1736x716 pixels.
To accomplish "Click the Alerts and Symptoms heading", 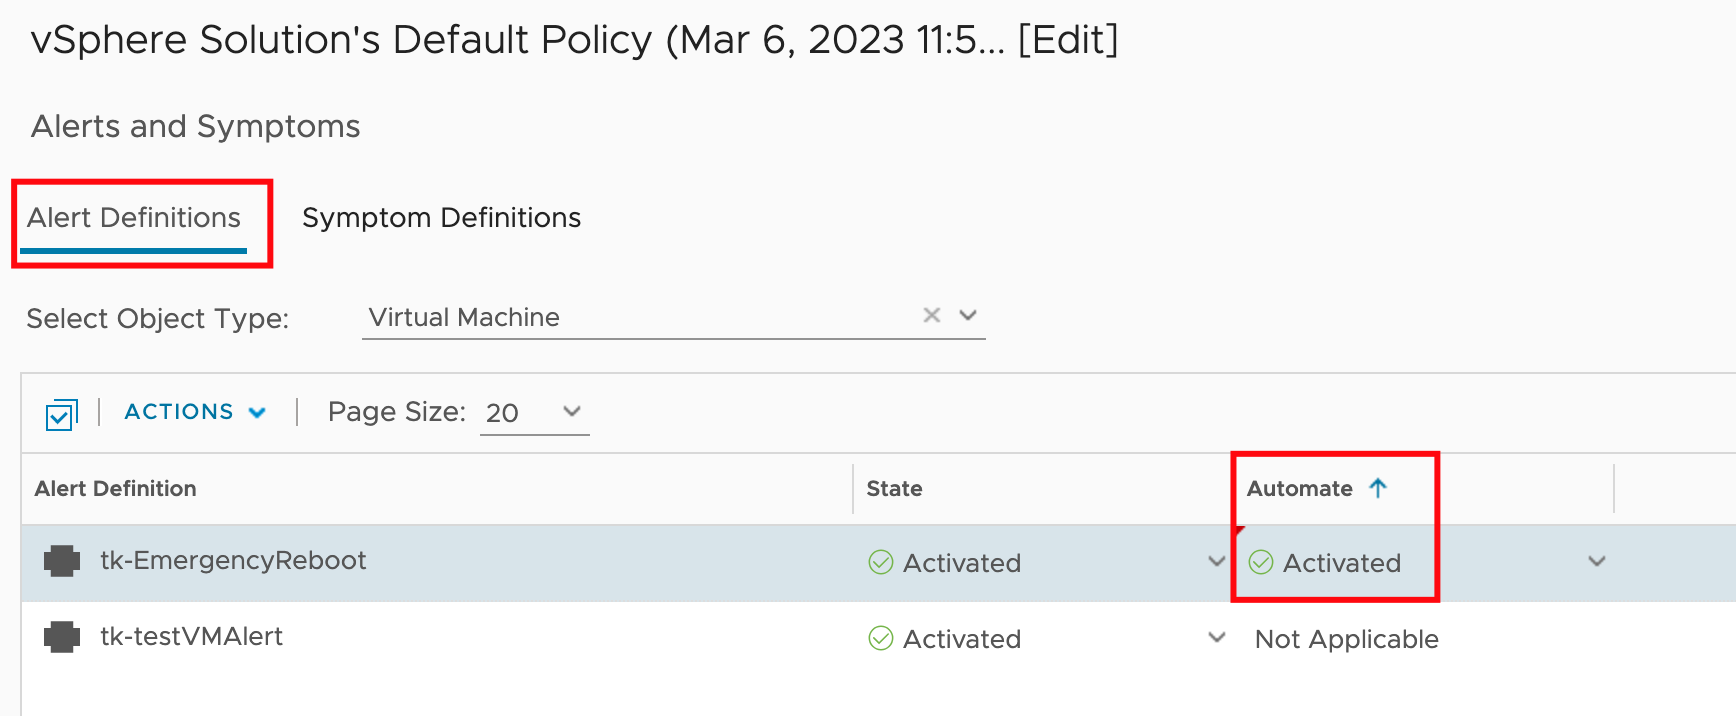I will click(x=196, y=127).
